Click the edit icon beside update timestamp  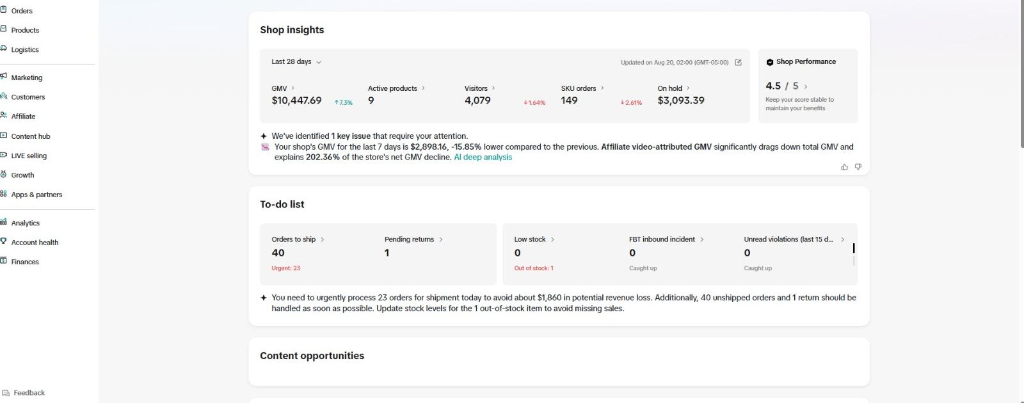click(738, 63)
